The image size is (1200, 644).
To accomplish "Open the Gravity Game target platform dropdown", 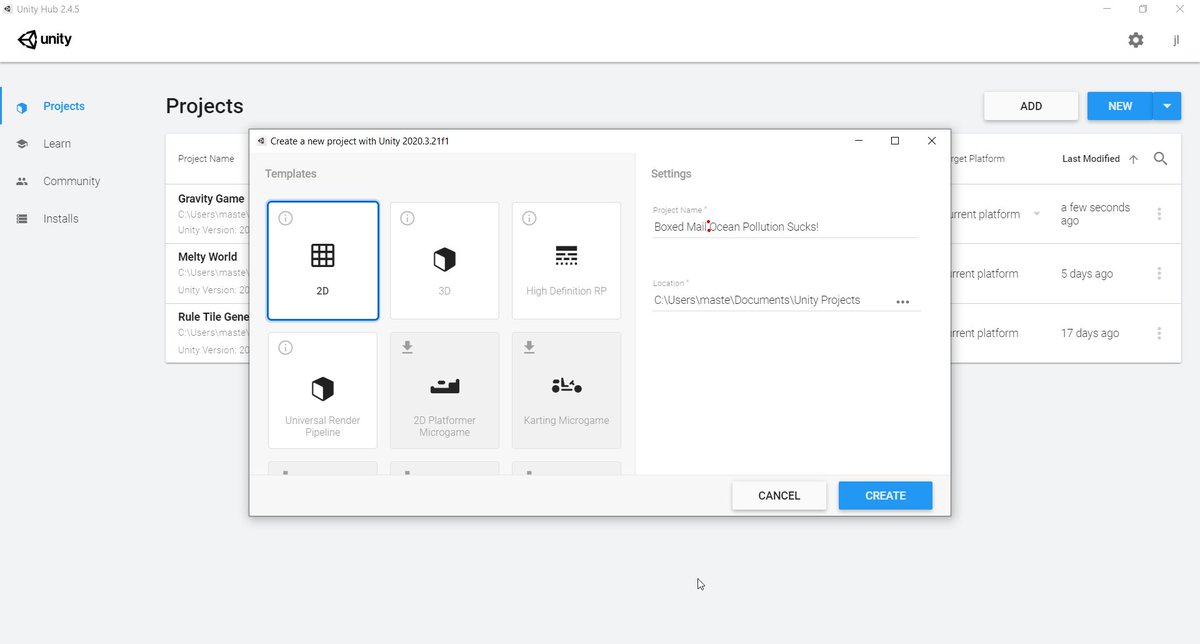I will pyautogui.click(x=1036, y=214).
